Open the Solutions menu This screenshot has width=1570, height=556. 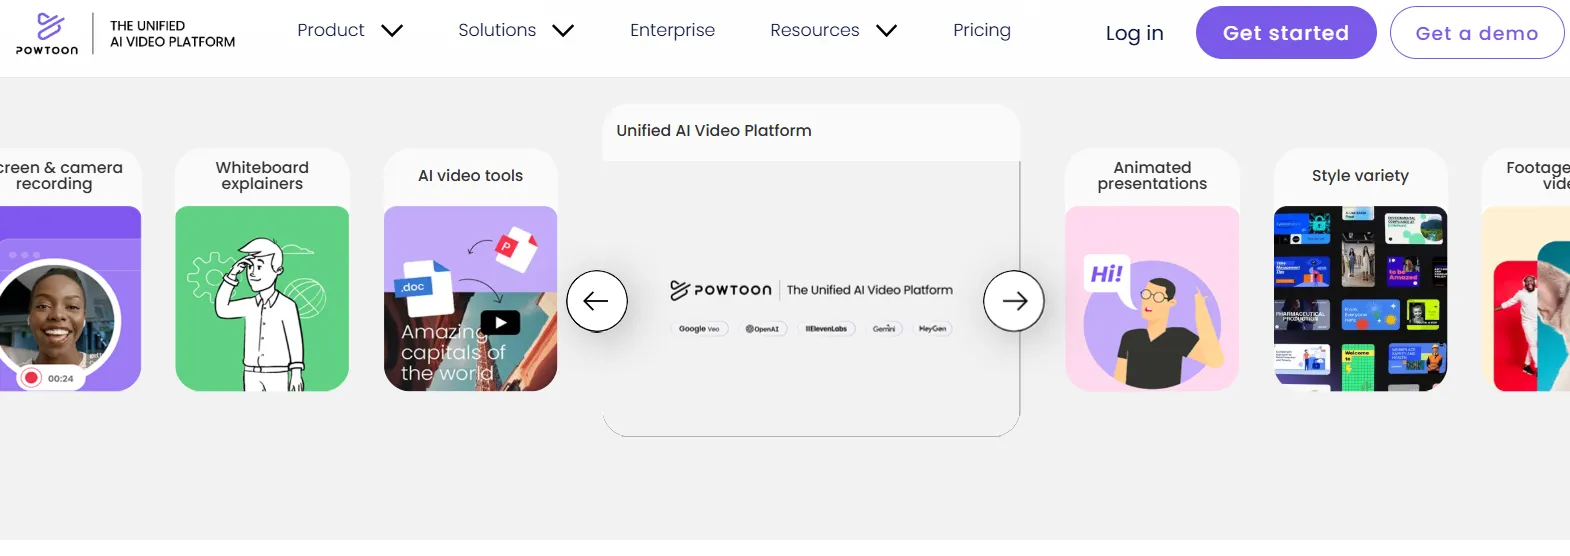point(497,30)
